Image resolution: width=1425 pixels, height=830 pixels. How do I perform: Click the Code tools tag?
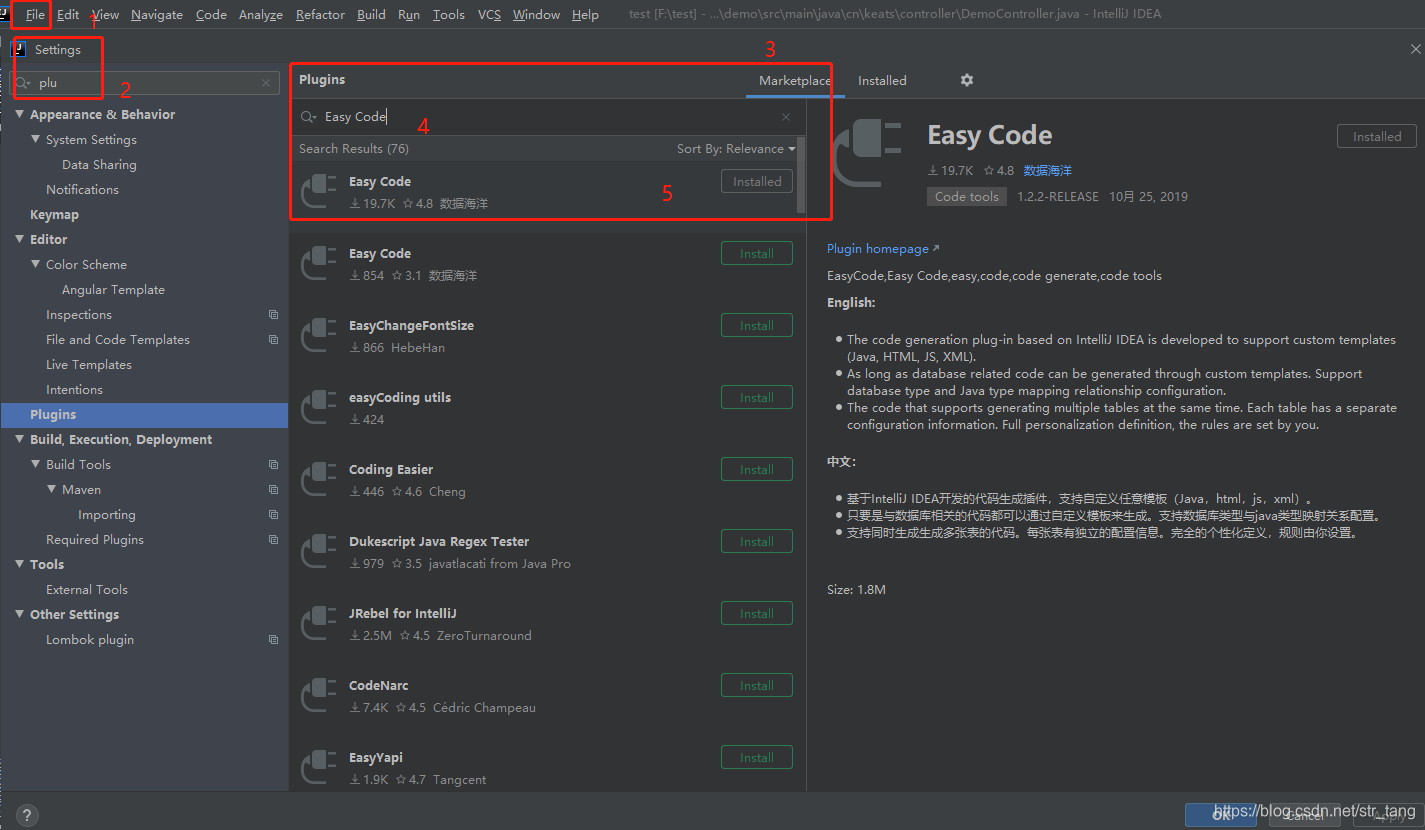click(x=966, y=197)
